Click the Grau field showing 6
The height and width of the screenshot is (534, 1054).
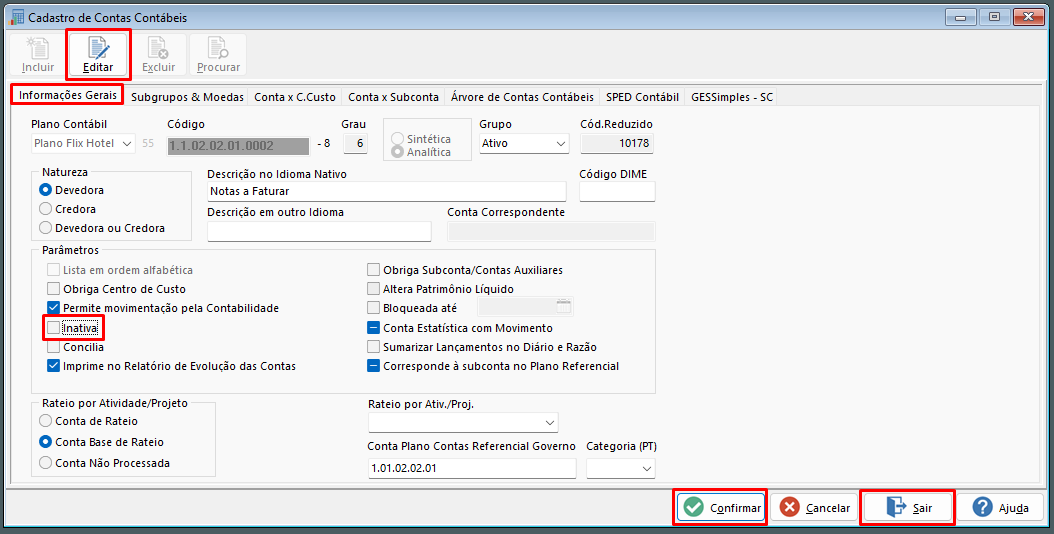click(x=356, y=143)
